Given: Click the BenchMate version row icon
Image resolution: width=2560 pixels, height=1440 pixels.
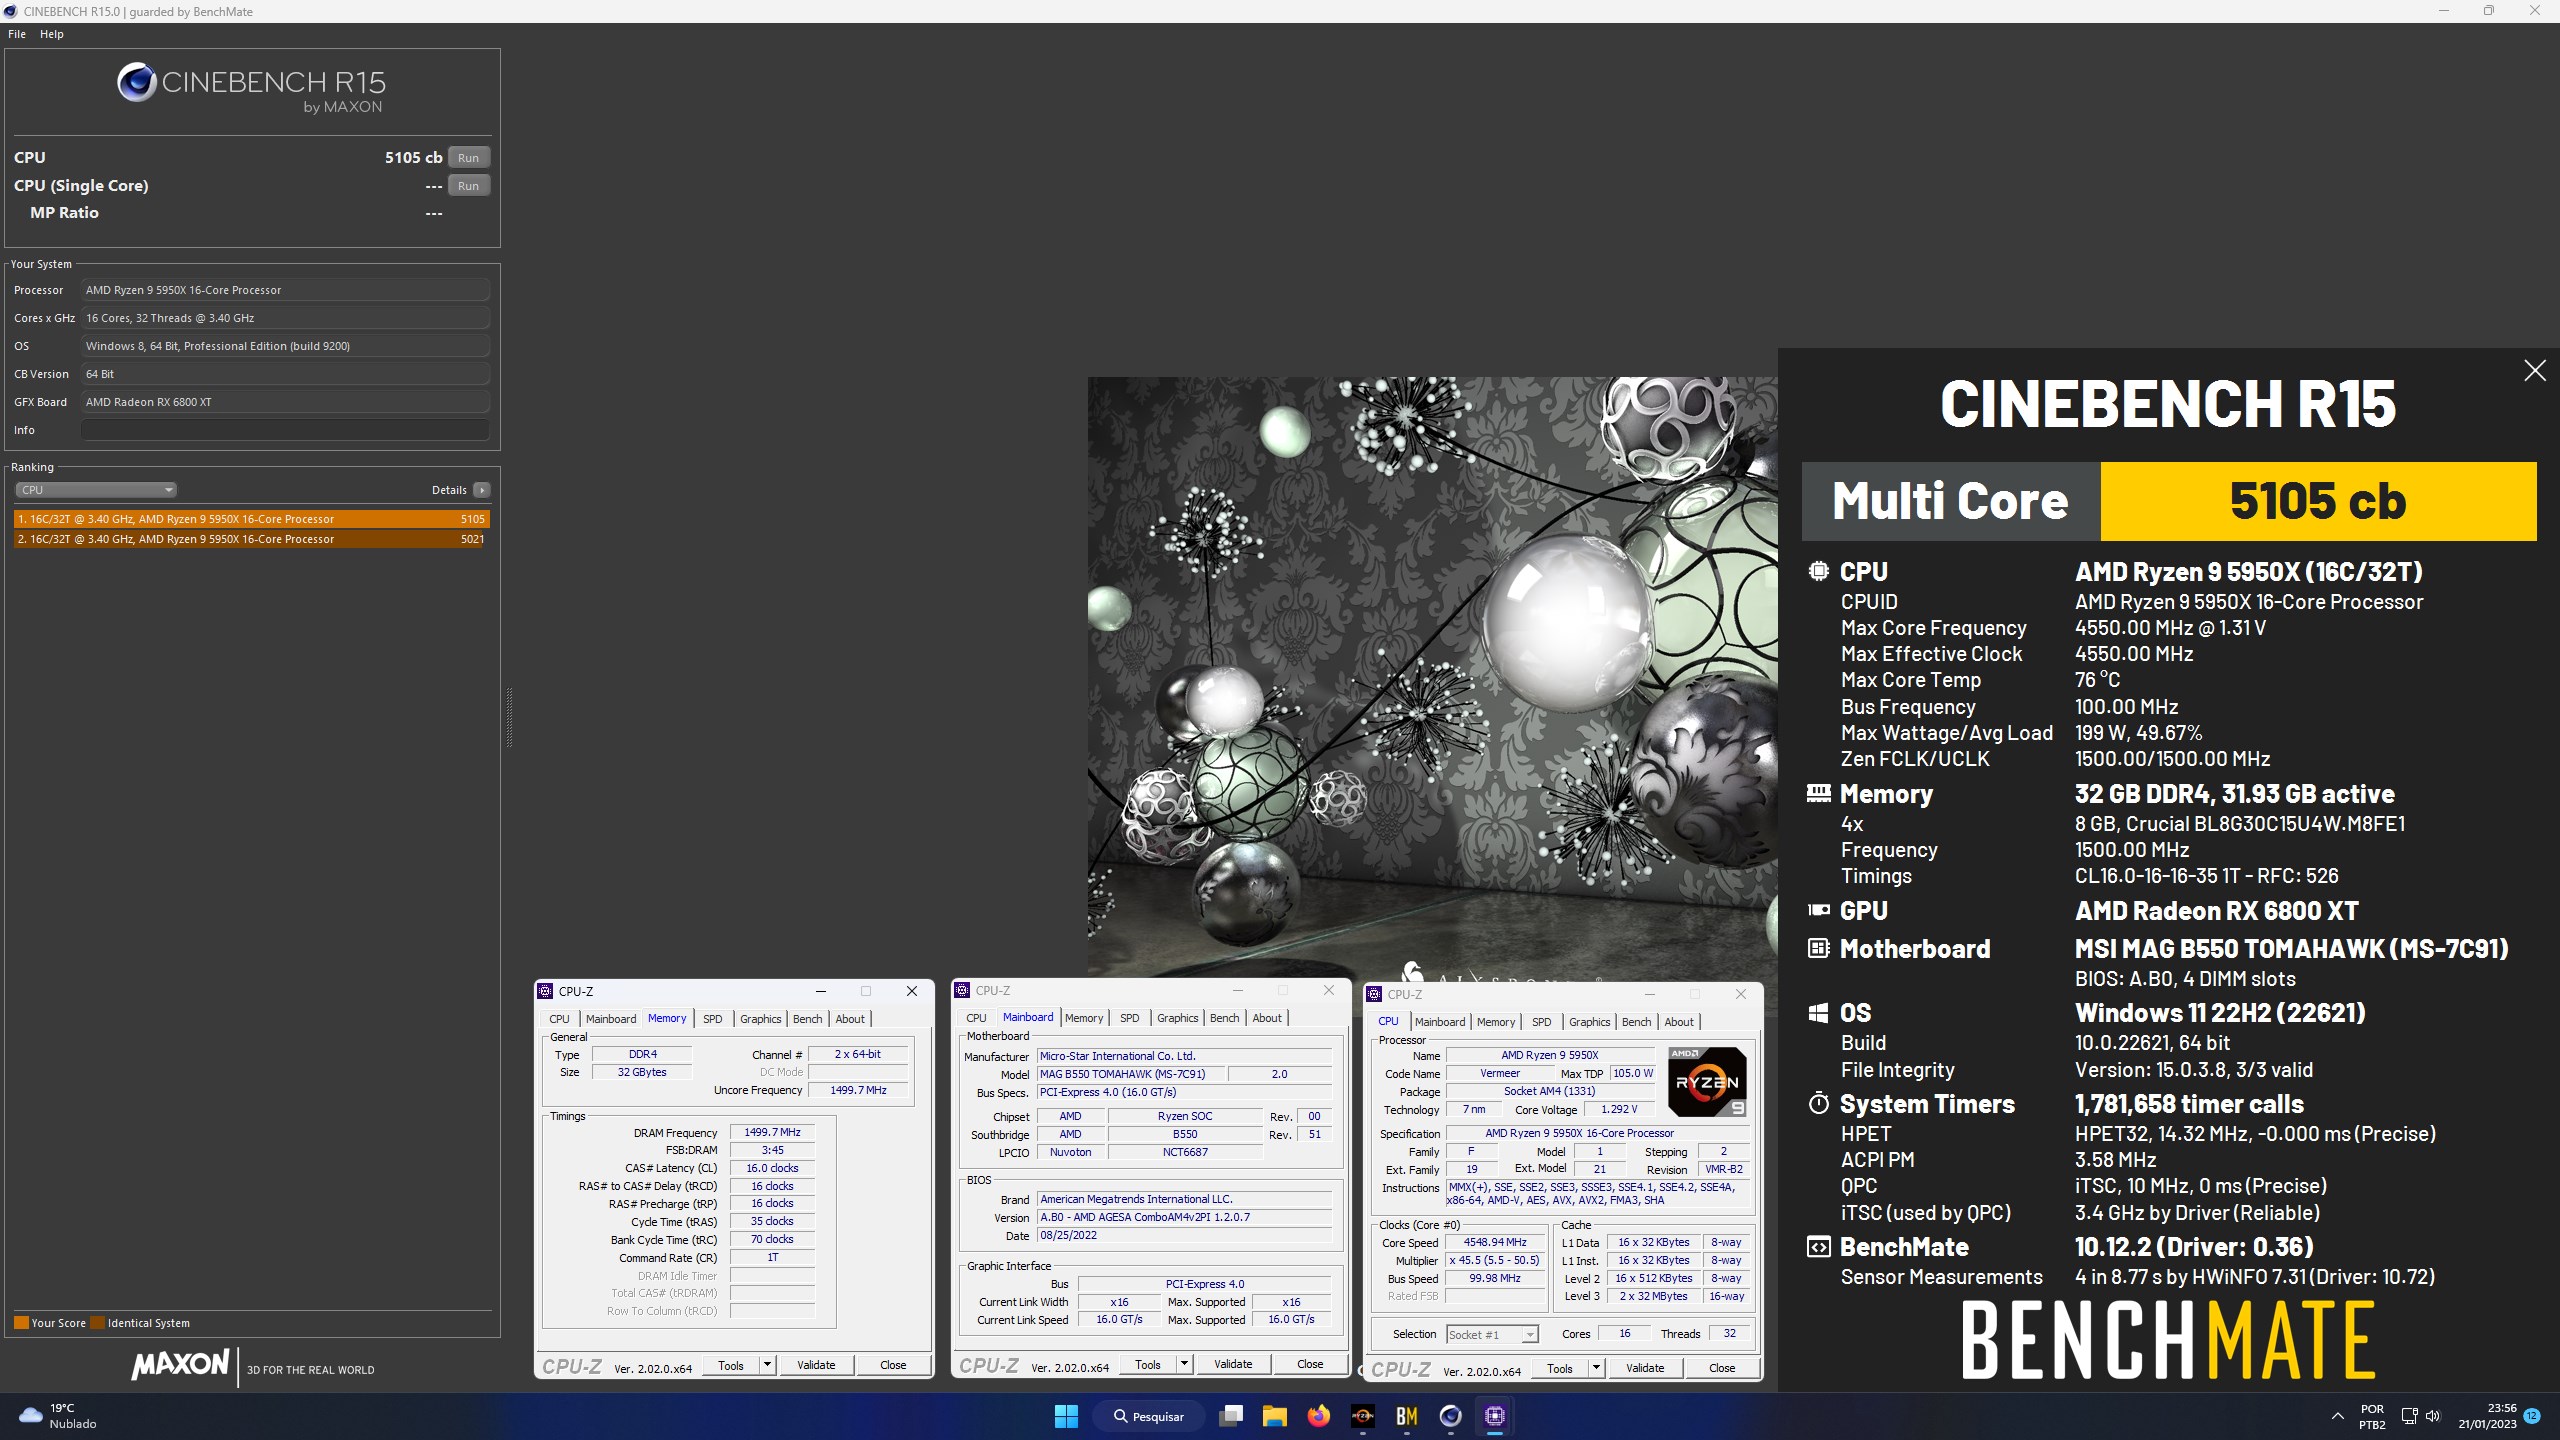Looking at the screenshot, I should click(x=1818, y=1247).
